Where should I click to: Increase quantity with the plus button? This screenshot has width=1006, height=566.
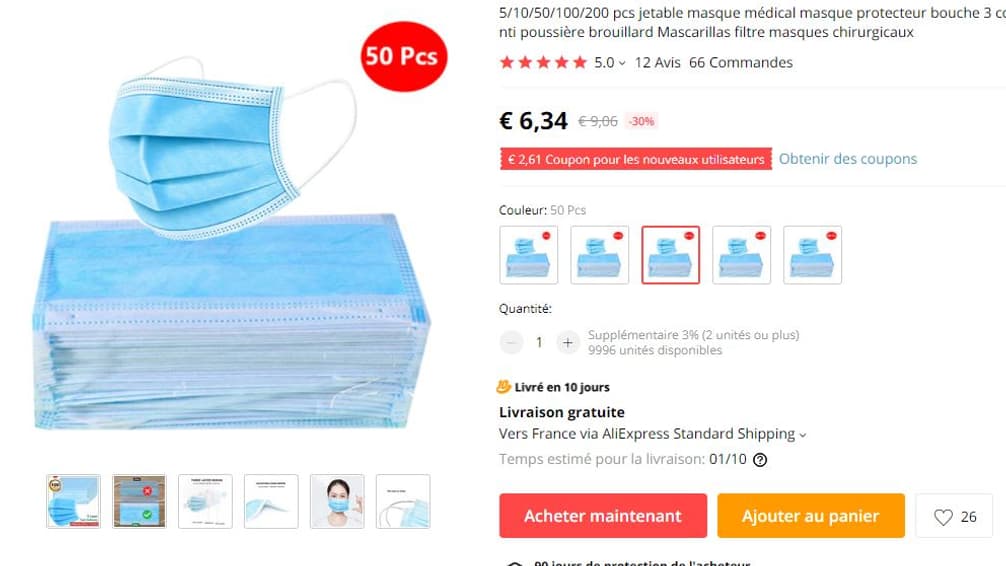567,343
